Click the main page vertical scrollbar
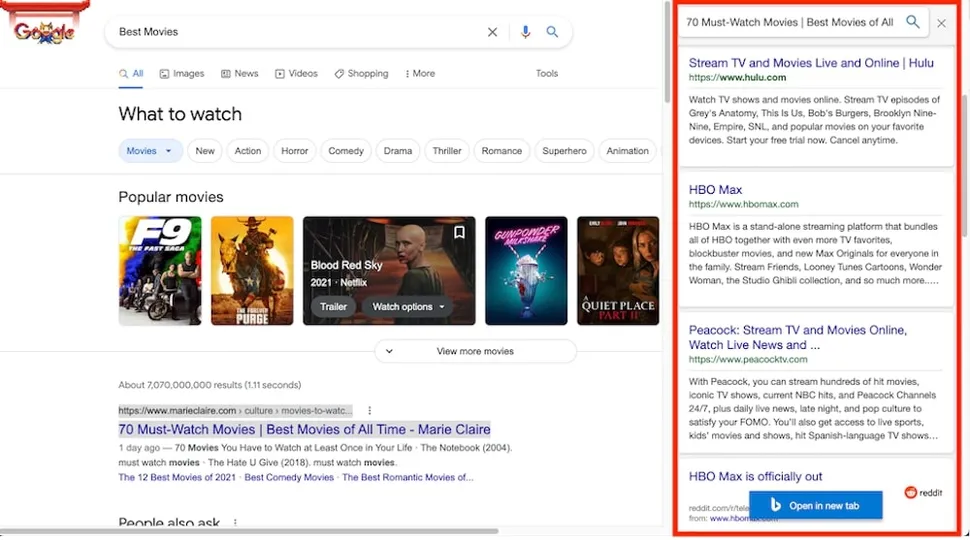Viewport: 970px width, 540px height. point(667,52)
